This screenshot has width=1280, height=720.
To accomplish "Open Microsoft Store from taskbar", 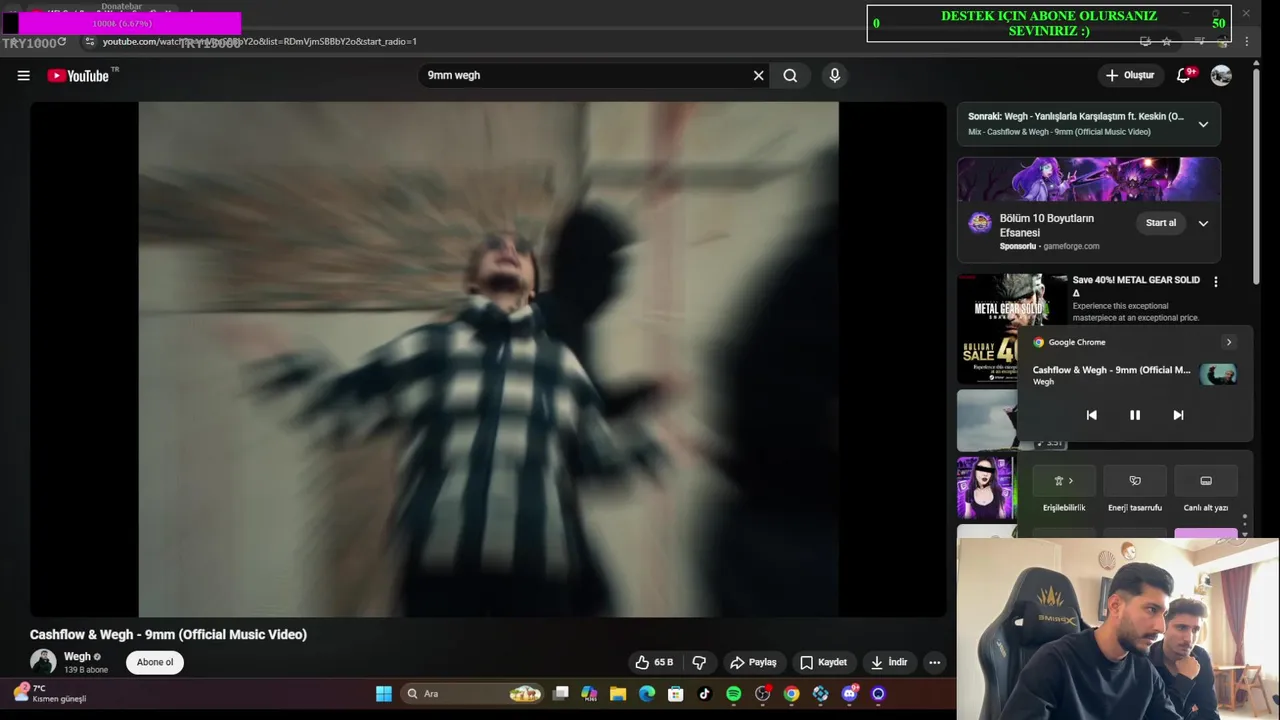I will [x=676, y=693].
